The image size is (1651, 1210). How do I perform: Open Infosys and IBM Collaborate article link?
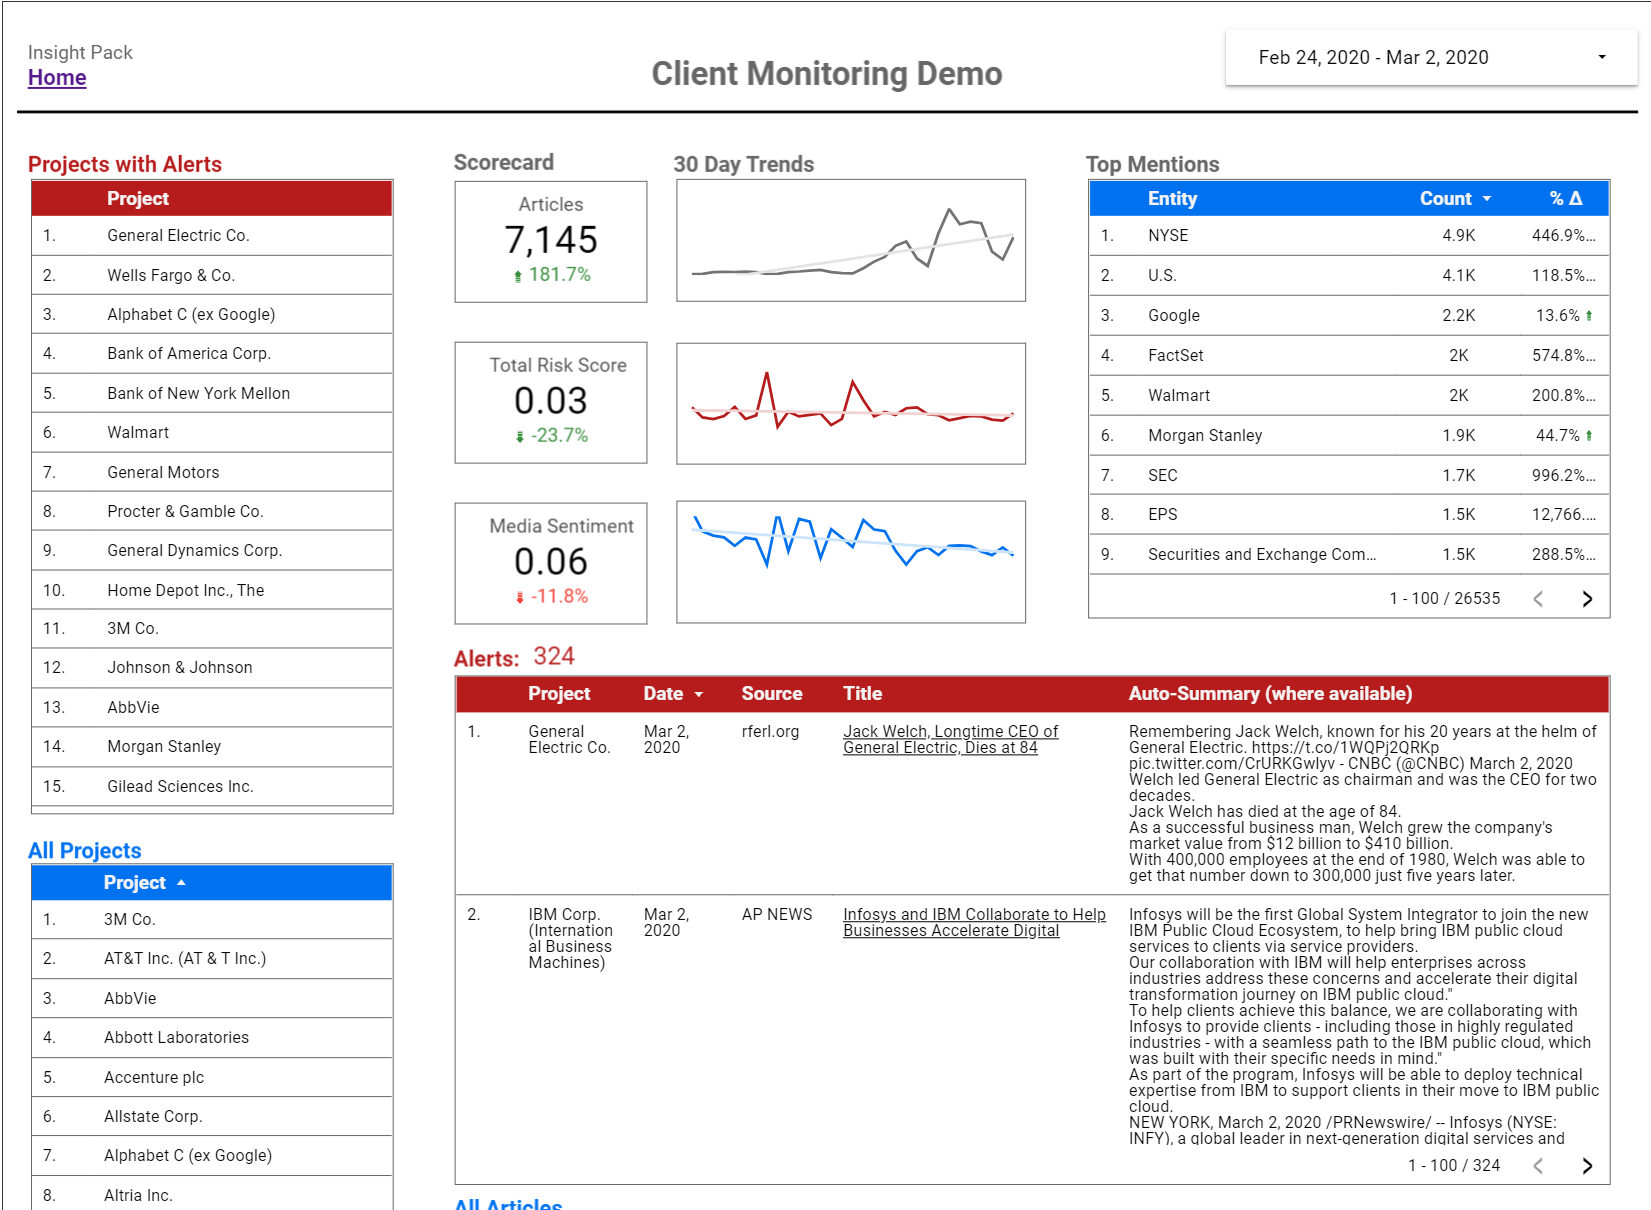click(x=974, y=922)
